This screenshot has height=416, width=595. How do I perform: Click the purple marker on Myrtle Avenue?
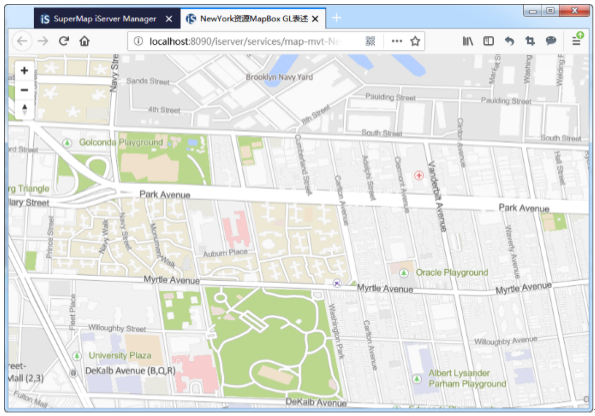tap(337, 283)
